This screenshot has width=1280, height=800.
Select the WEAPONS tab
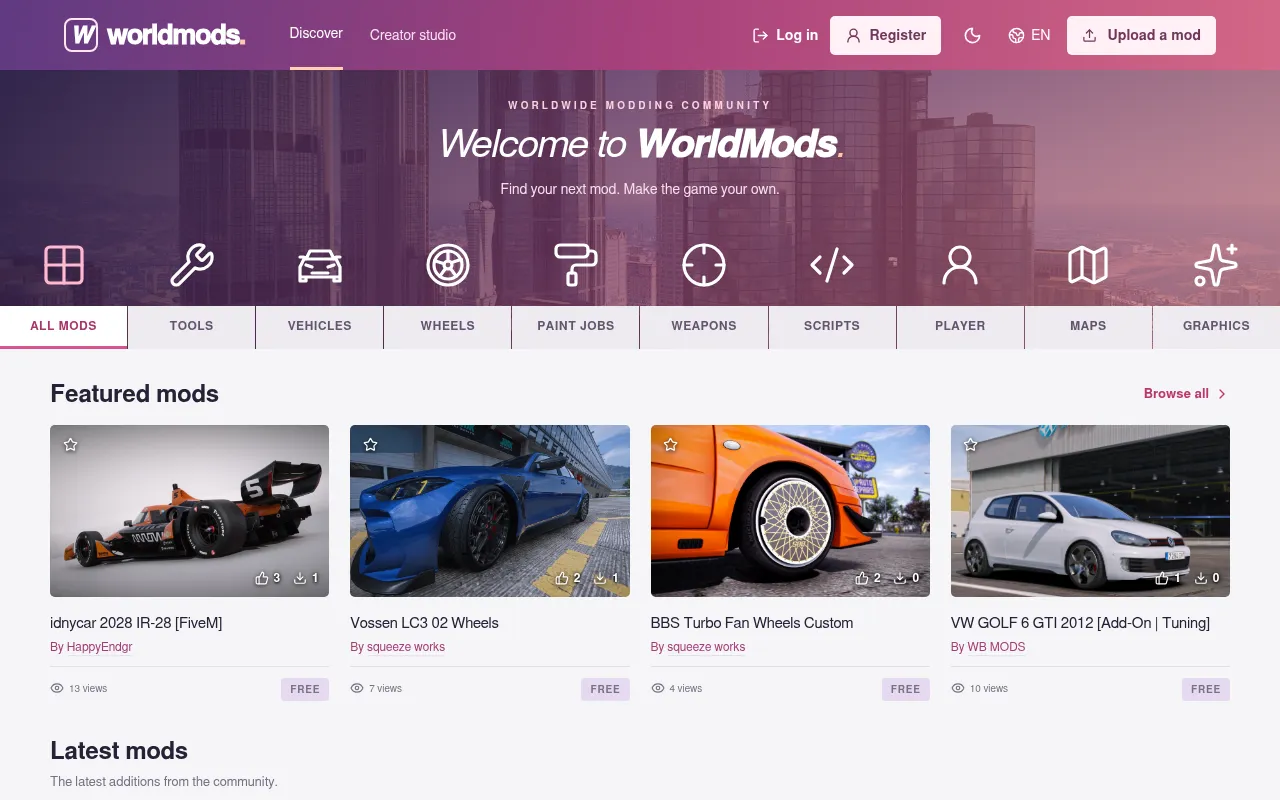coord(704,326)
